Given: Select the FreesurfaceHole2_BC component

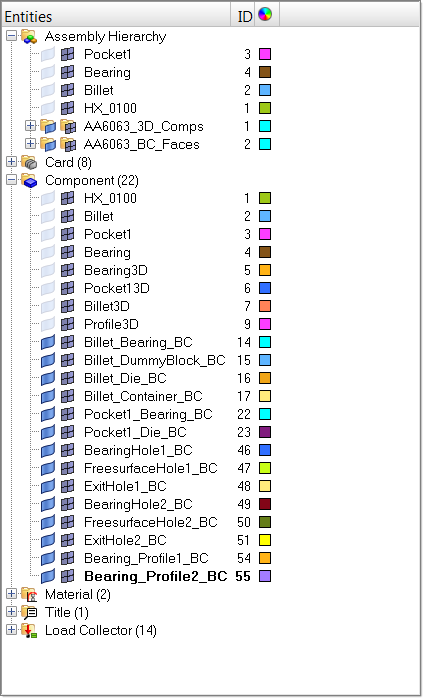Looking at the screenshot, I should (x=151, y=522).
